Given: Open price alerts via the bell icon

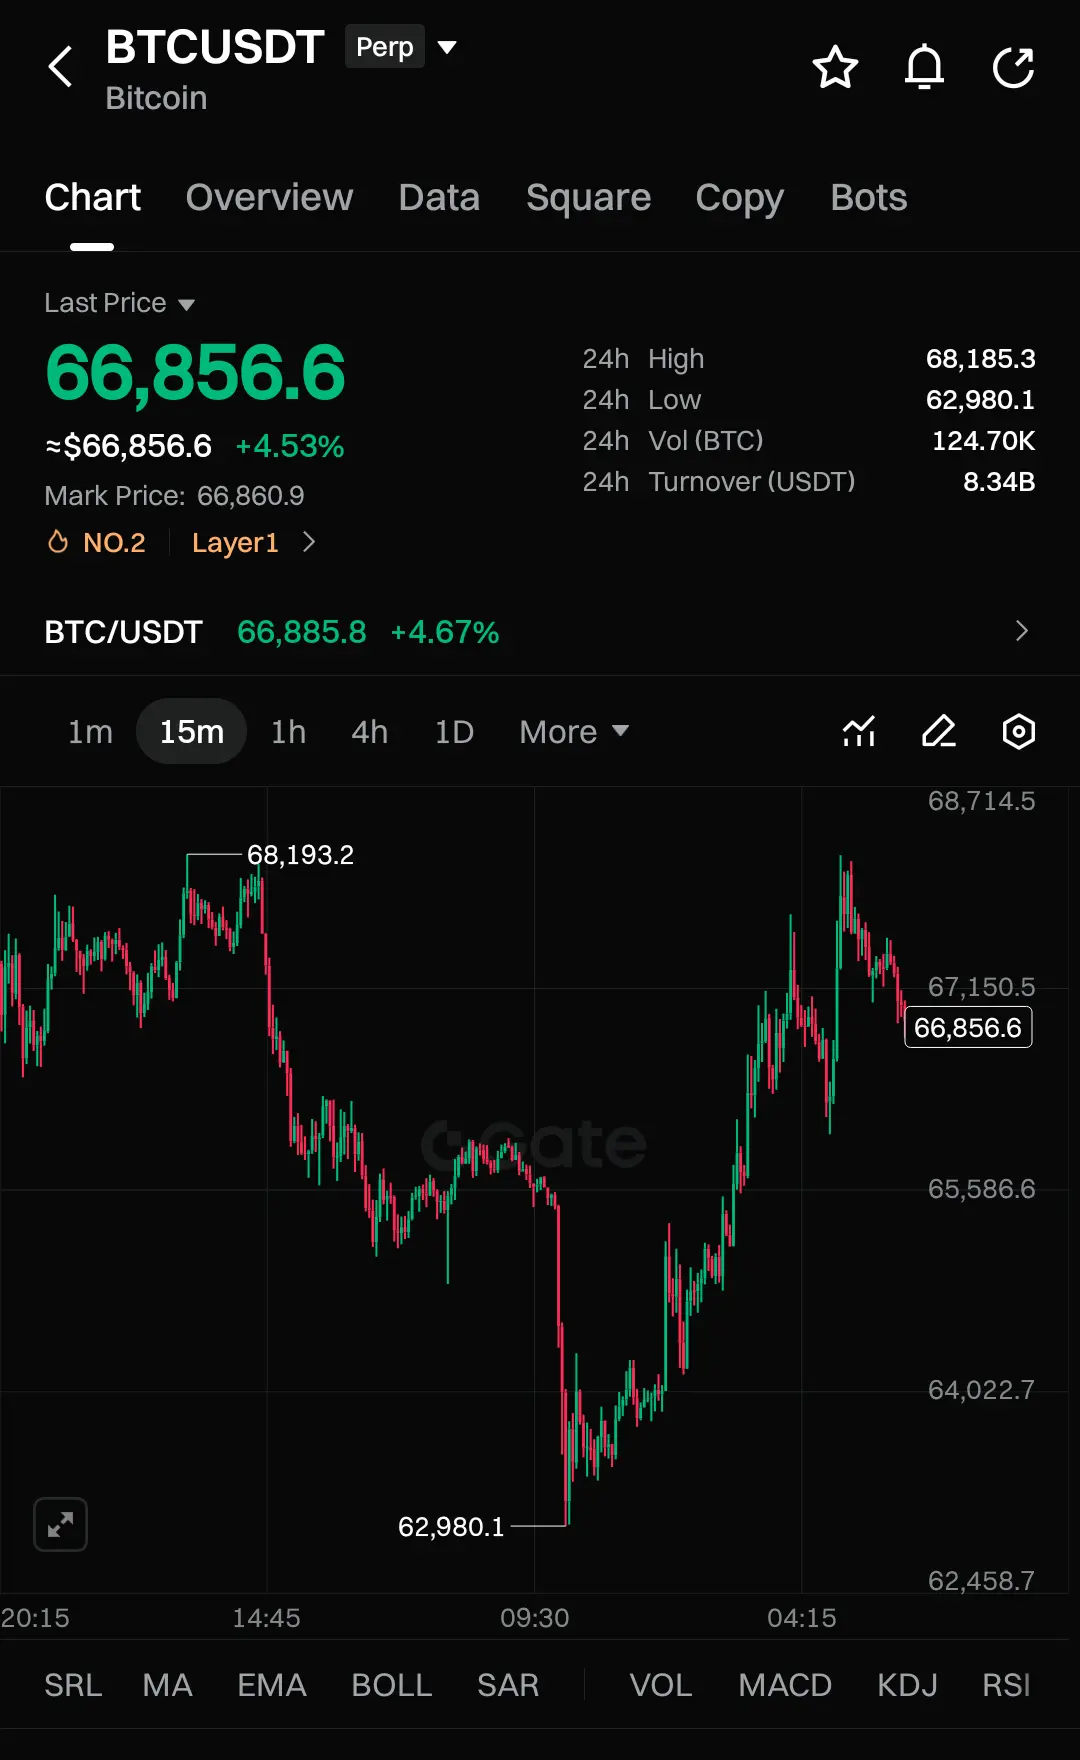Looking at the screenshot, I should pos(924,67).
